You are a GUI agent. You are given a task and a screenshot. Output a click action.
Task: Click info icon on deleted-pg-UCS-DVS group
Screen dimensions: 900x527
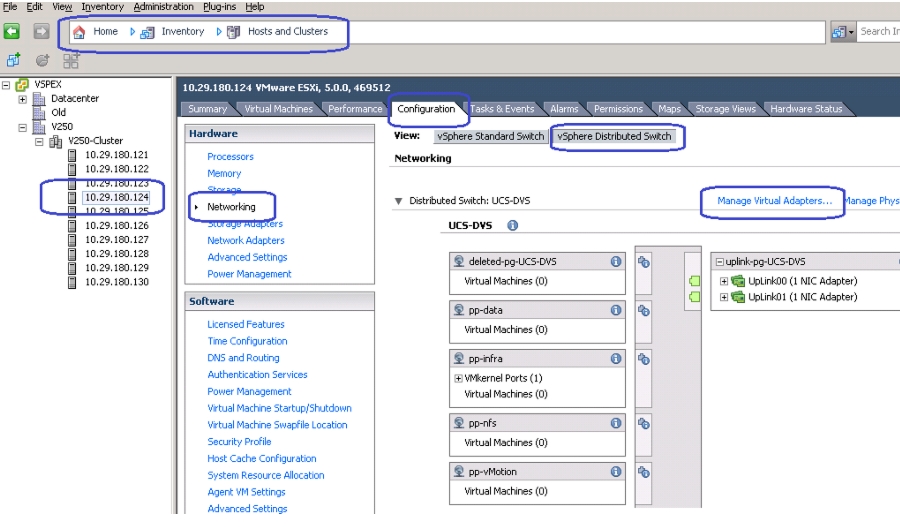tap(616, 262)
